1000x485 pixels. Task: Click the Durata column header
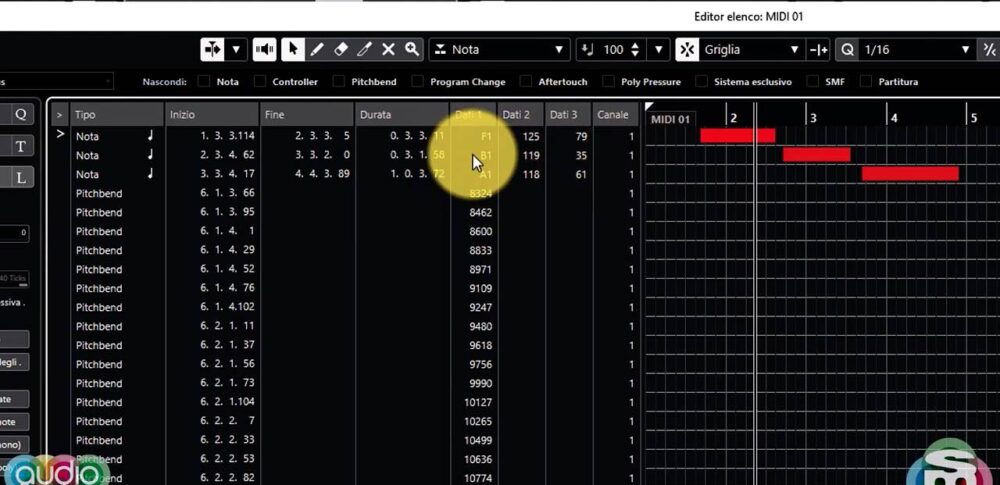pos(402,115)
